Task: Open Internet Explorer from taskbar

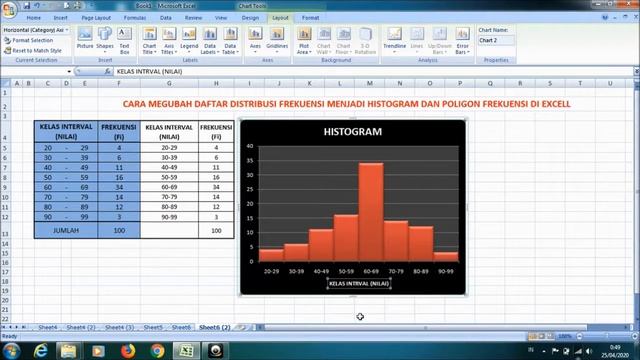Action: pos(40,351)
